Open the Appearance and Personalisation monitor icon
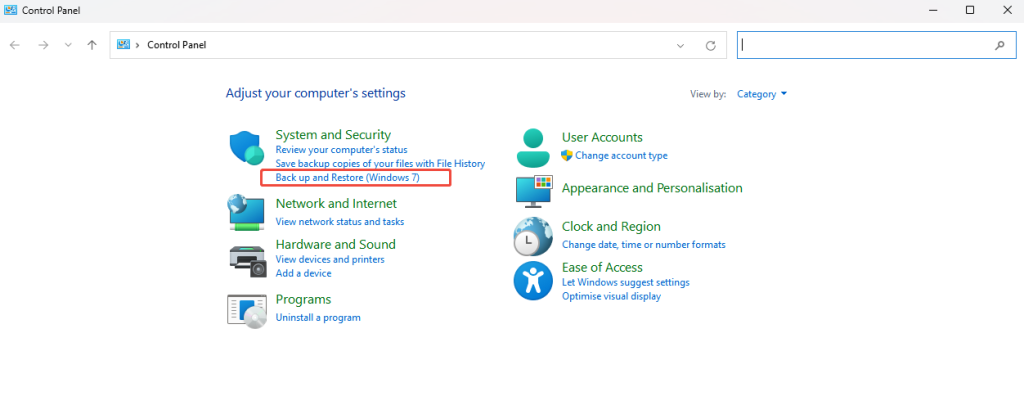The image size is (1024, 410). pyautogui.click(x=534, y=191)
